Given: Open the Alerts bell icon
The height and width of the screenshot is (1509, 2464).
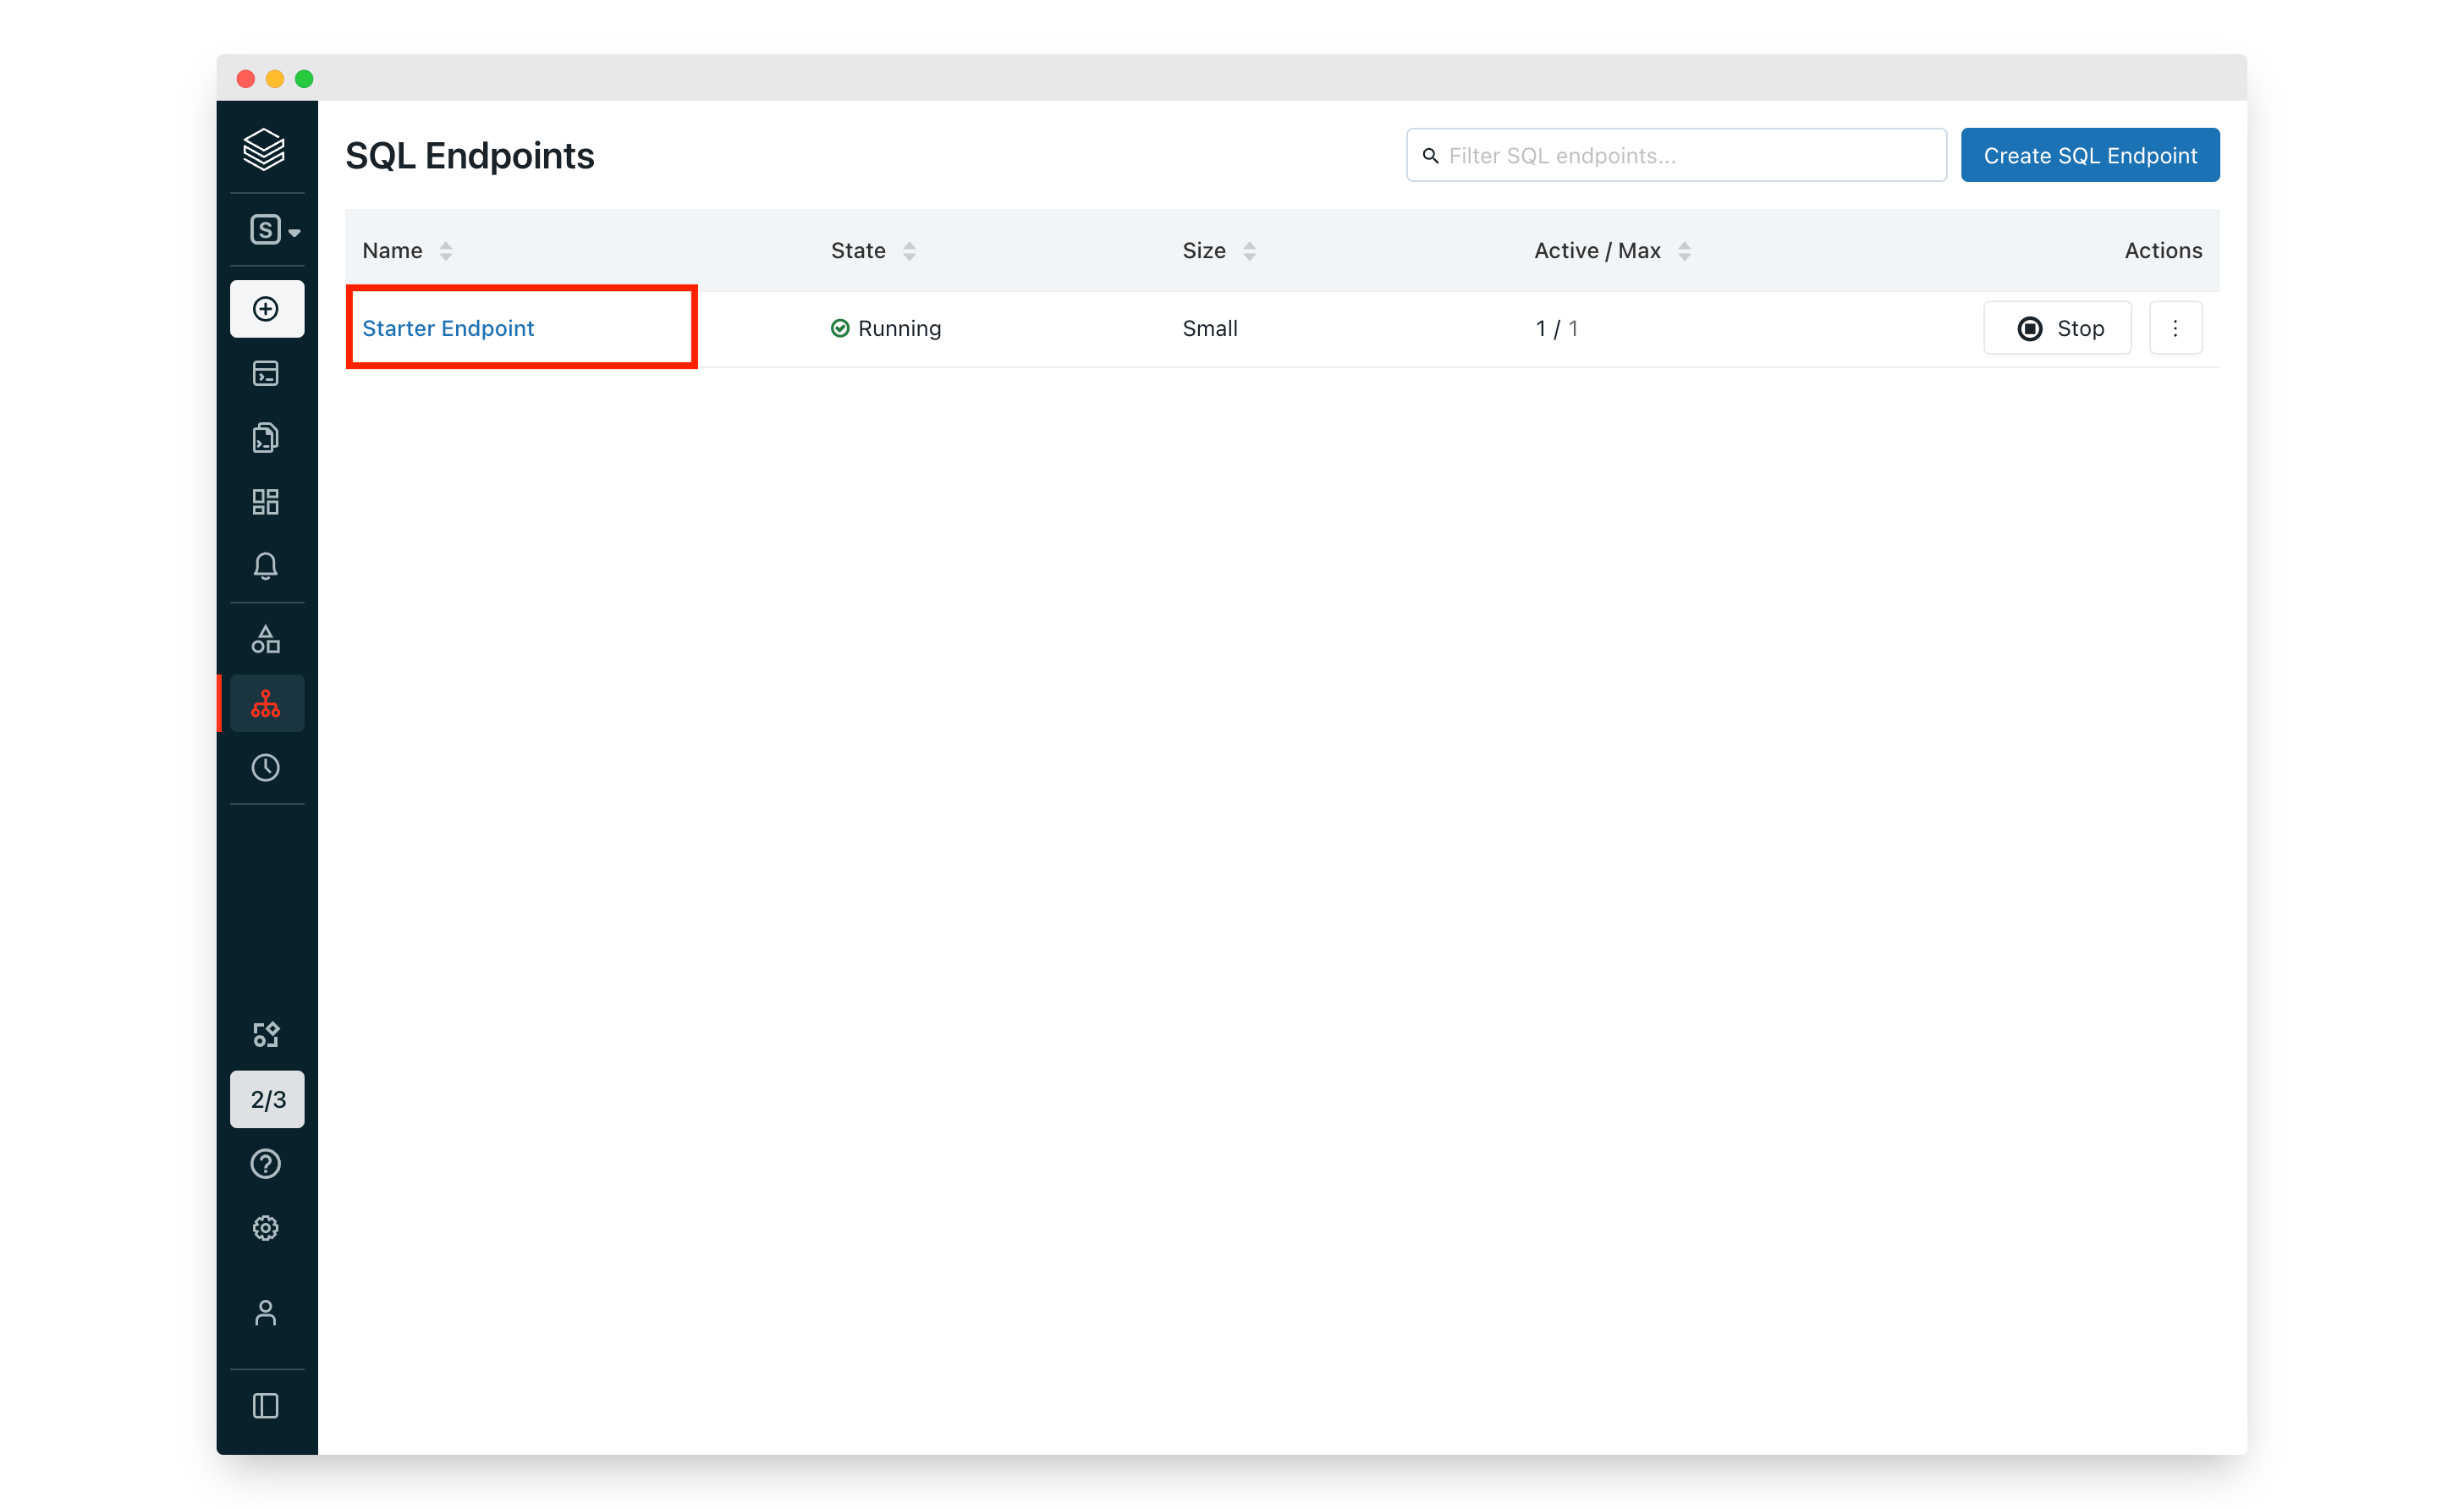Looking at the screenshot, I should click(x=266, y=566).
